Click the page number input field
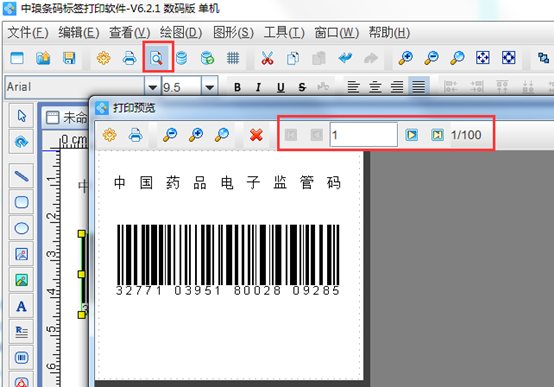This screenshot has height=387, width=554. tap(364, 135)
